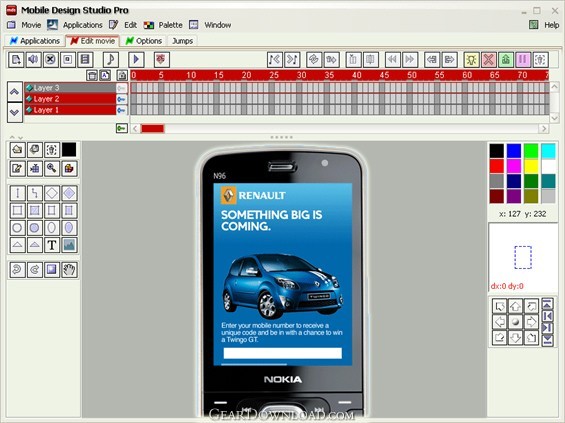Viewport: 565px width, 423px height.
Task: Toggle the green key icon below layers
Action: (122, 128)
